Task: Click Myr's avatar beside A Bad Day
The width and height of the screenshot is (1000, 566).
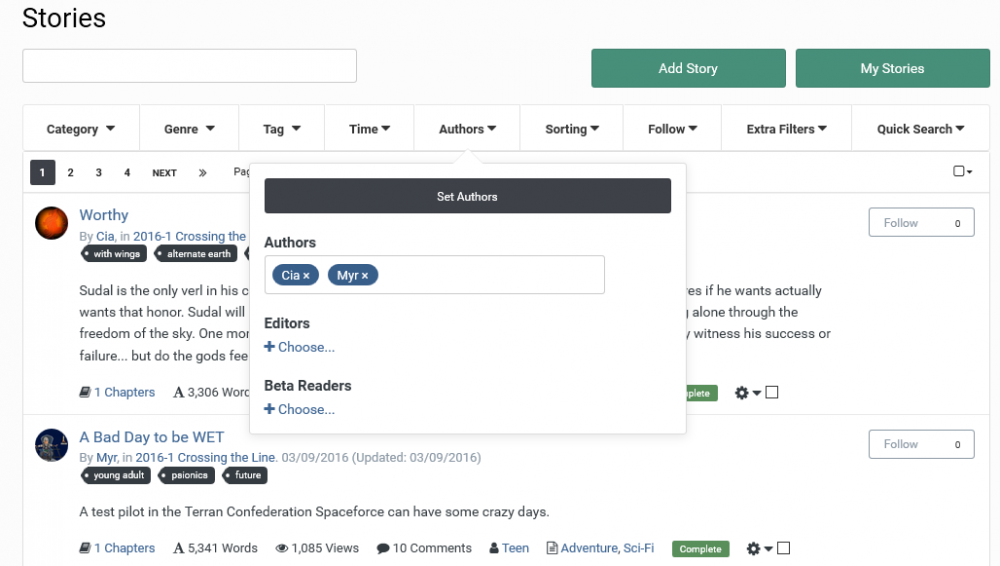Action: pos(51,445)
